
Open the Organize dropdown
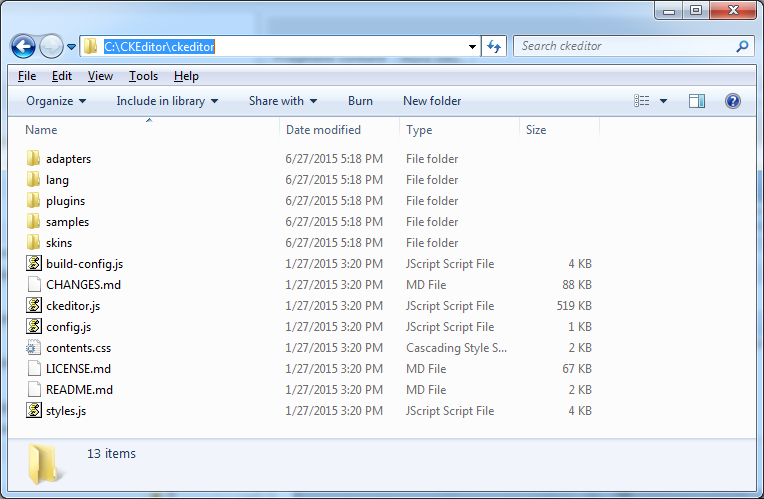[56, 101]
